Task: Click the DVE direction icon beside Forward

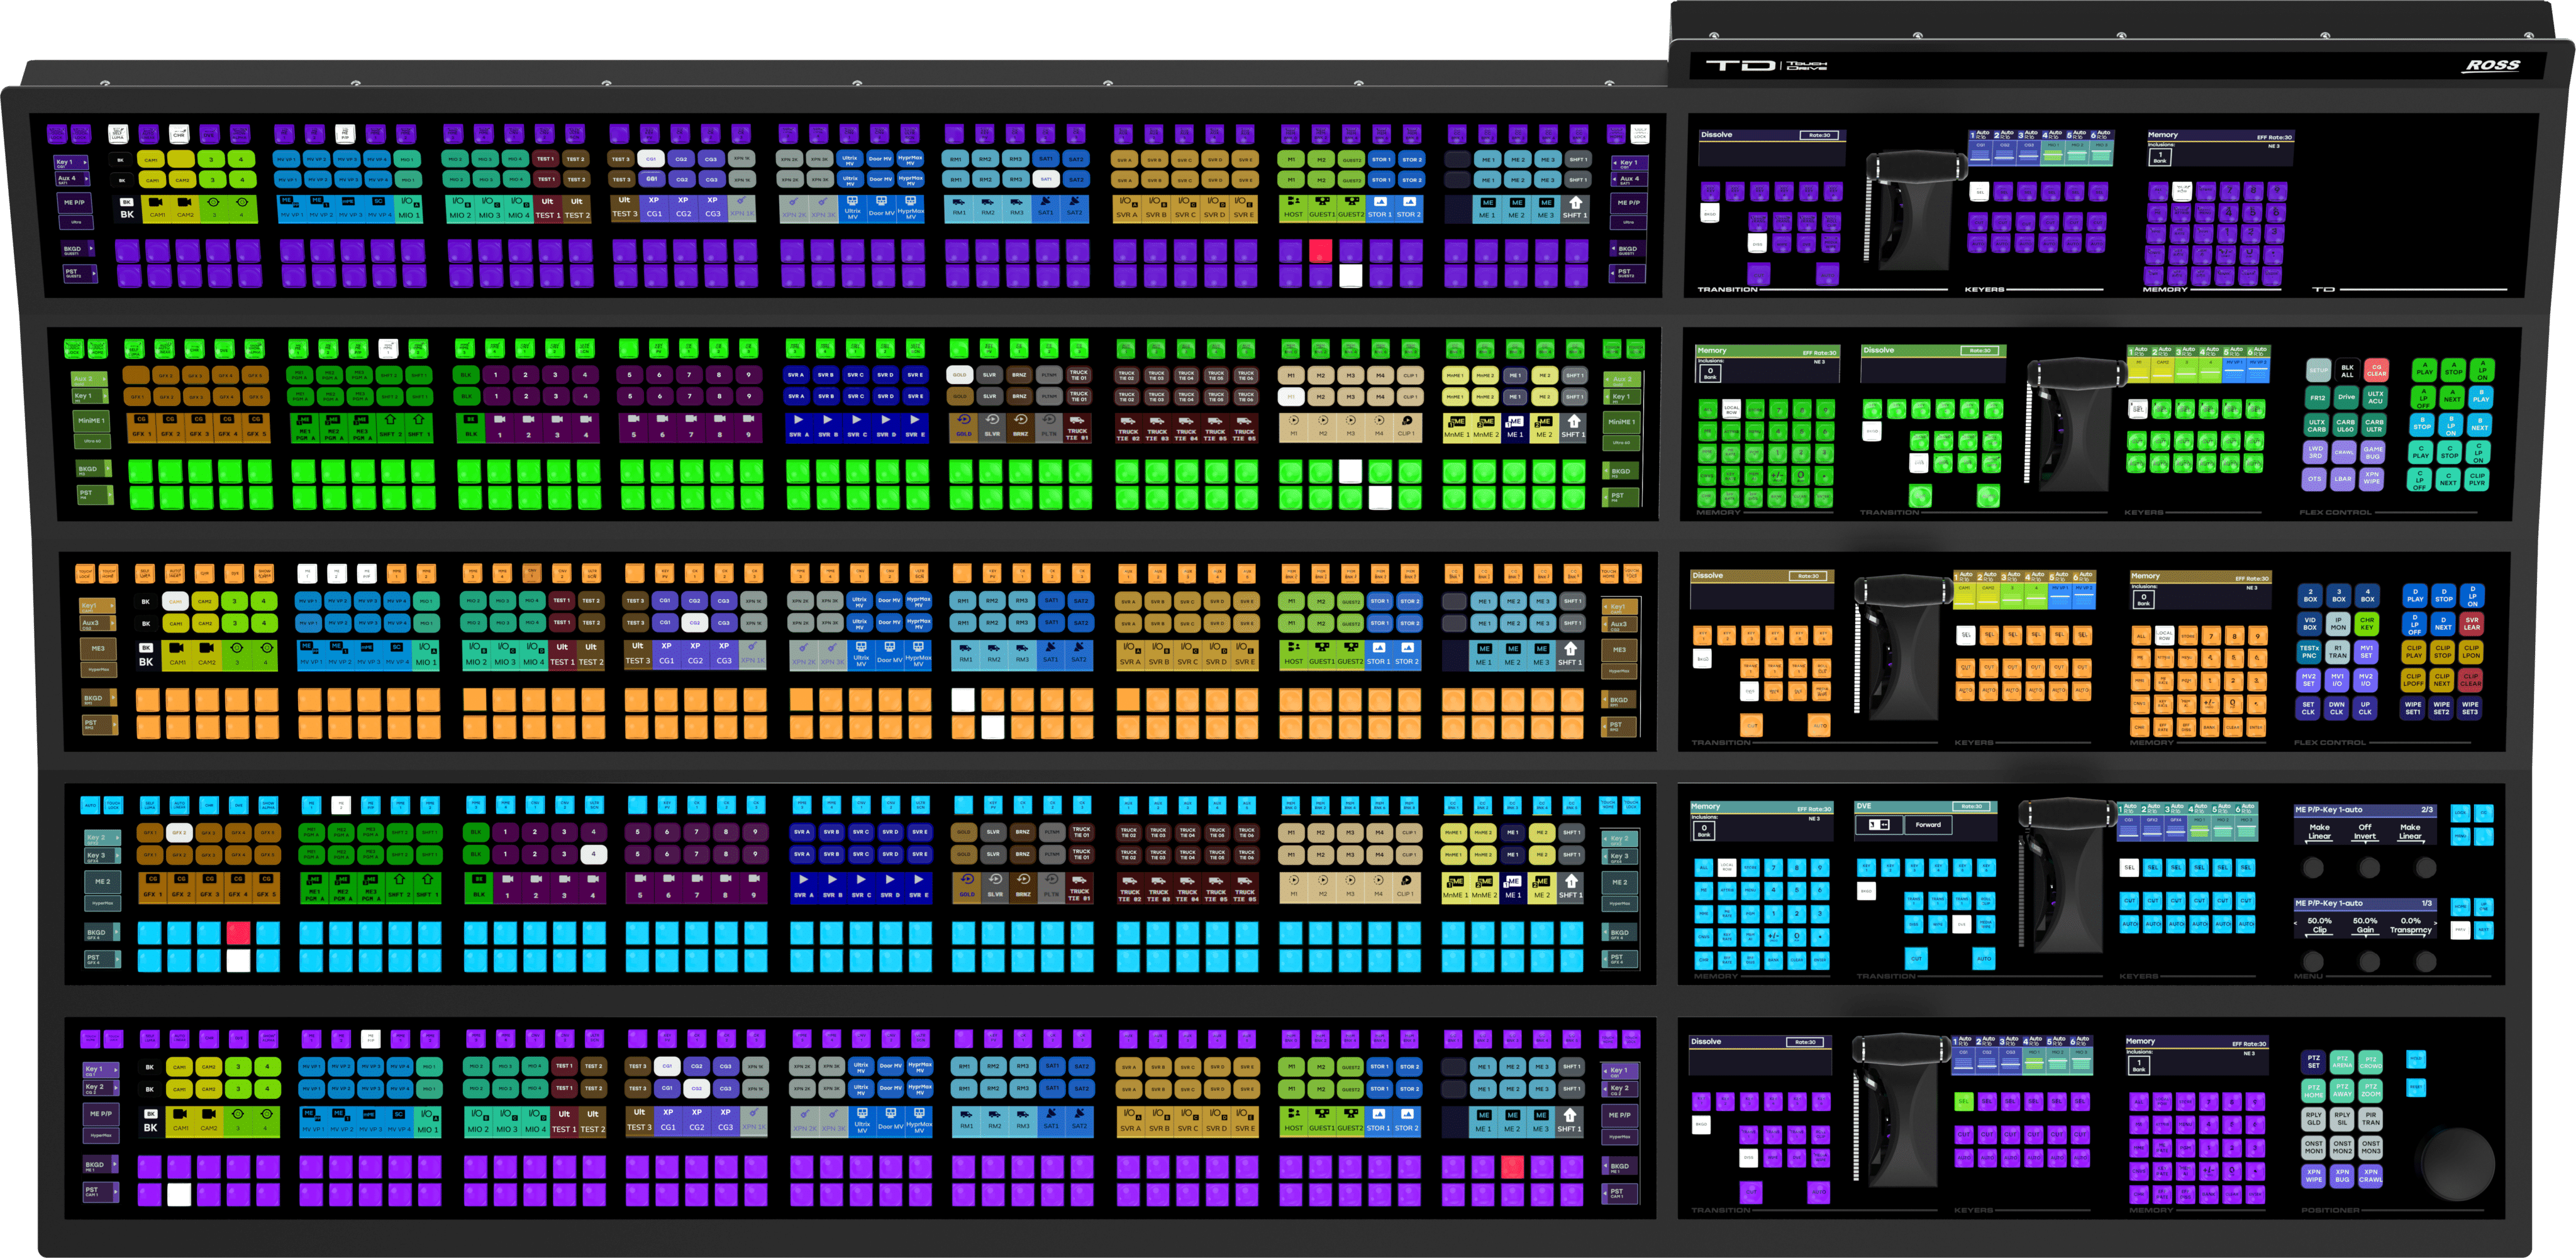Action: pyautogui.click(x=1878, y=825)
